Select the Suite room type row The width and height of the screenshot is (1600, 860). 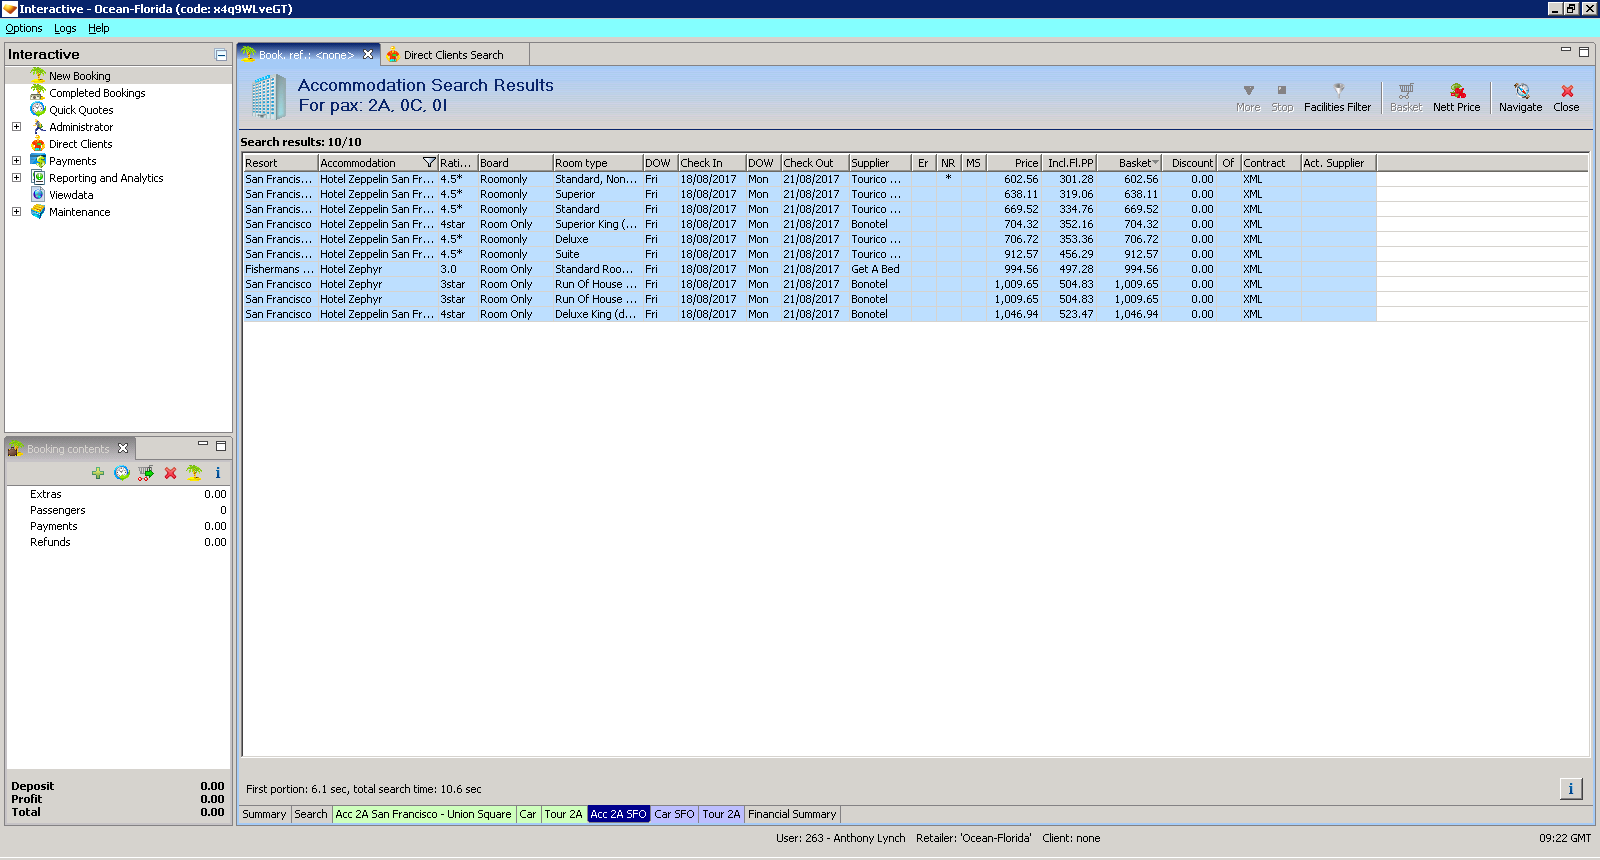(809, 254)
